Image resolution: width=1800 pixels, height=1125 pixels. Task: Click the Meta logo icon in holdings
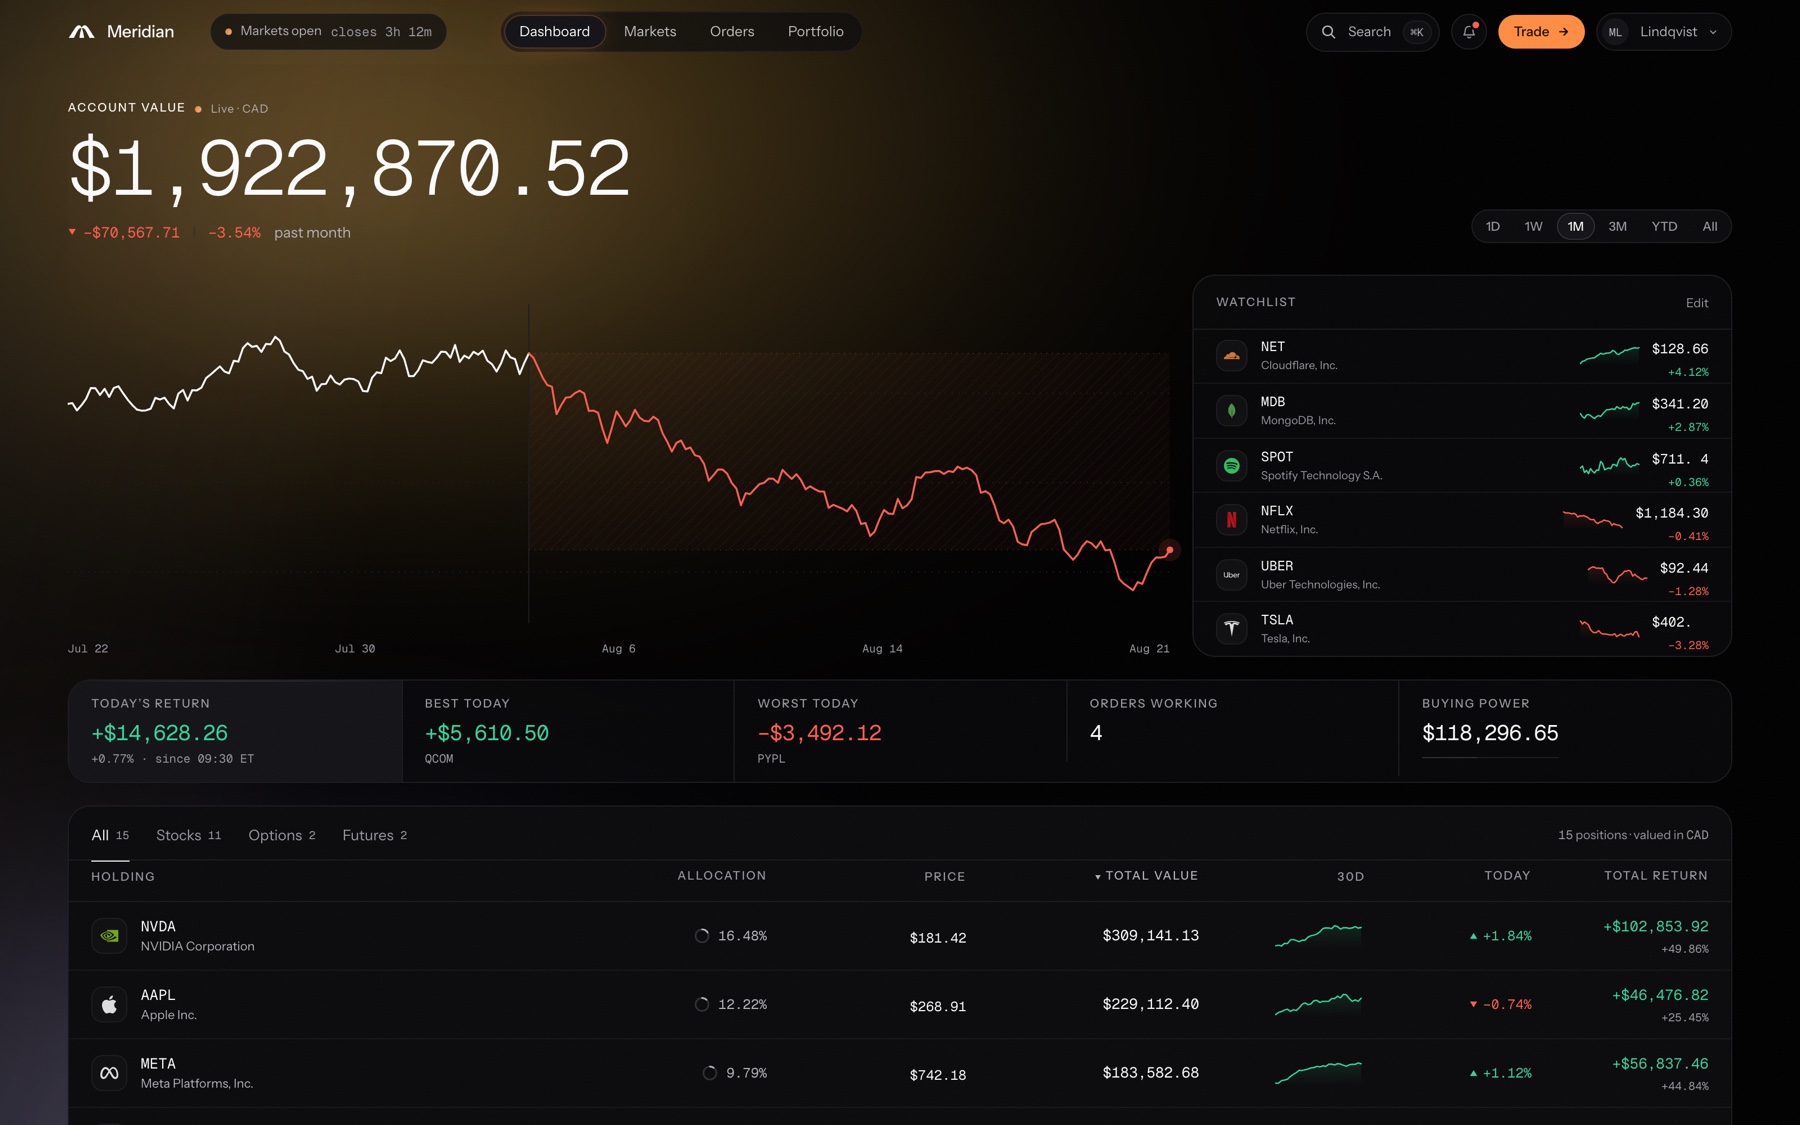[109, 1073]
